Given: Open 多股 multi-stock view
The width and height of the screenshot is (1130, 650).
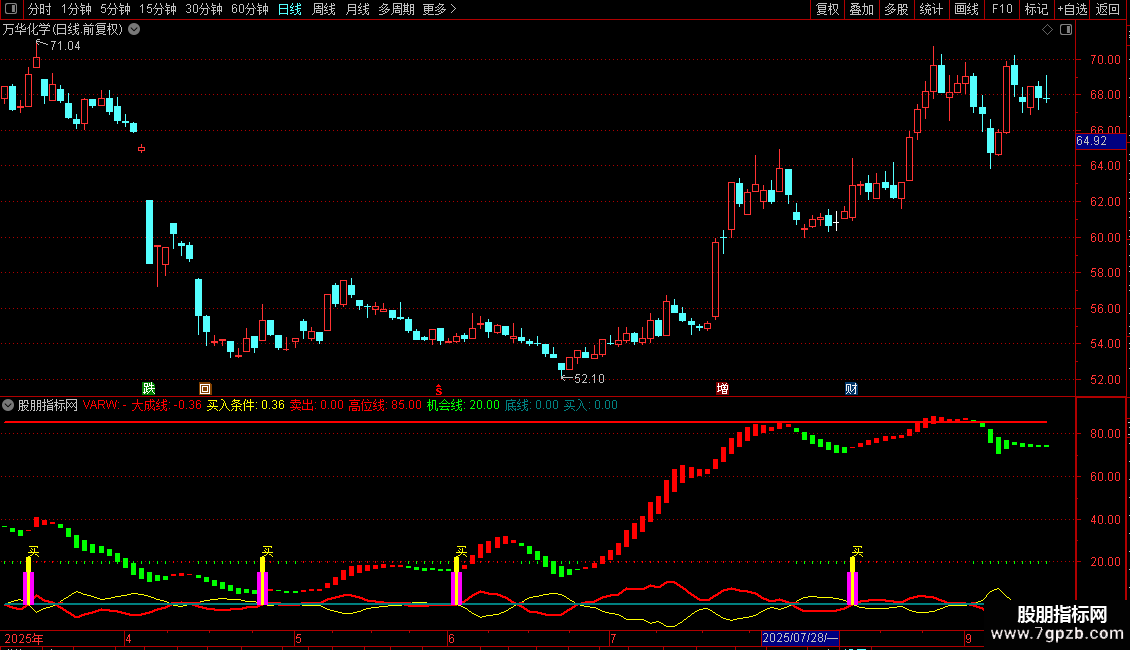Looking at the screenshot, I should pyautogui.click(x=896, y=9).
